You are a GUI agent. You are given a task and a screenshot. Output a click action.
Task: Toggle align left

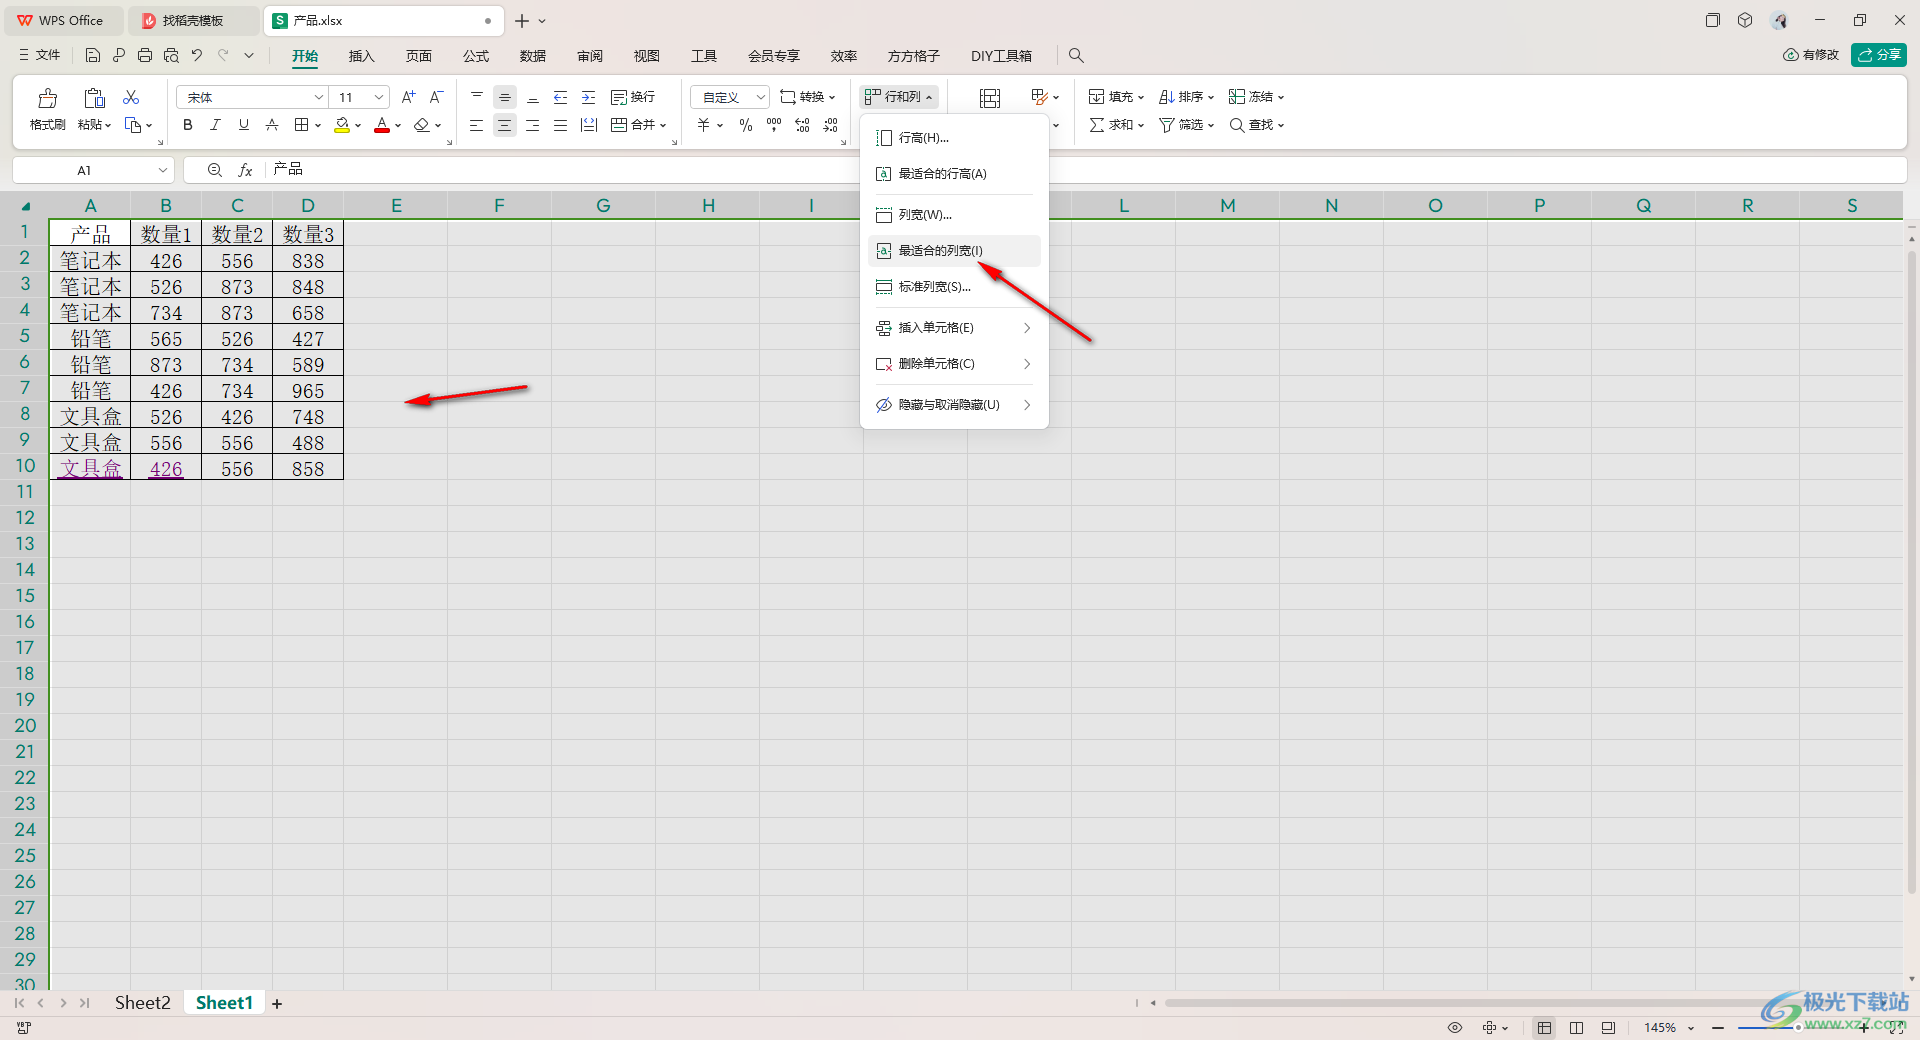point(477,125)
